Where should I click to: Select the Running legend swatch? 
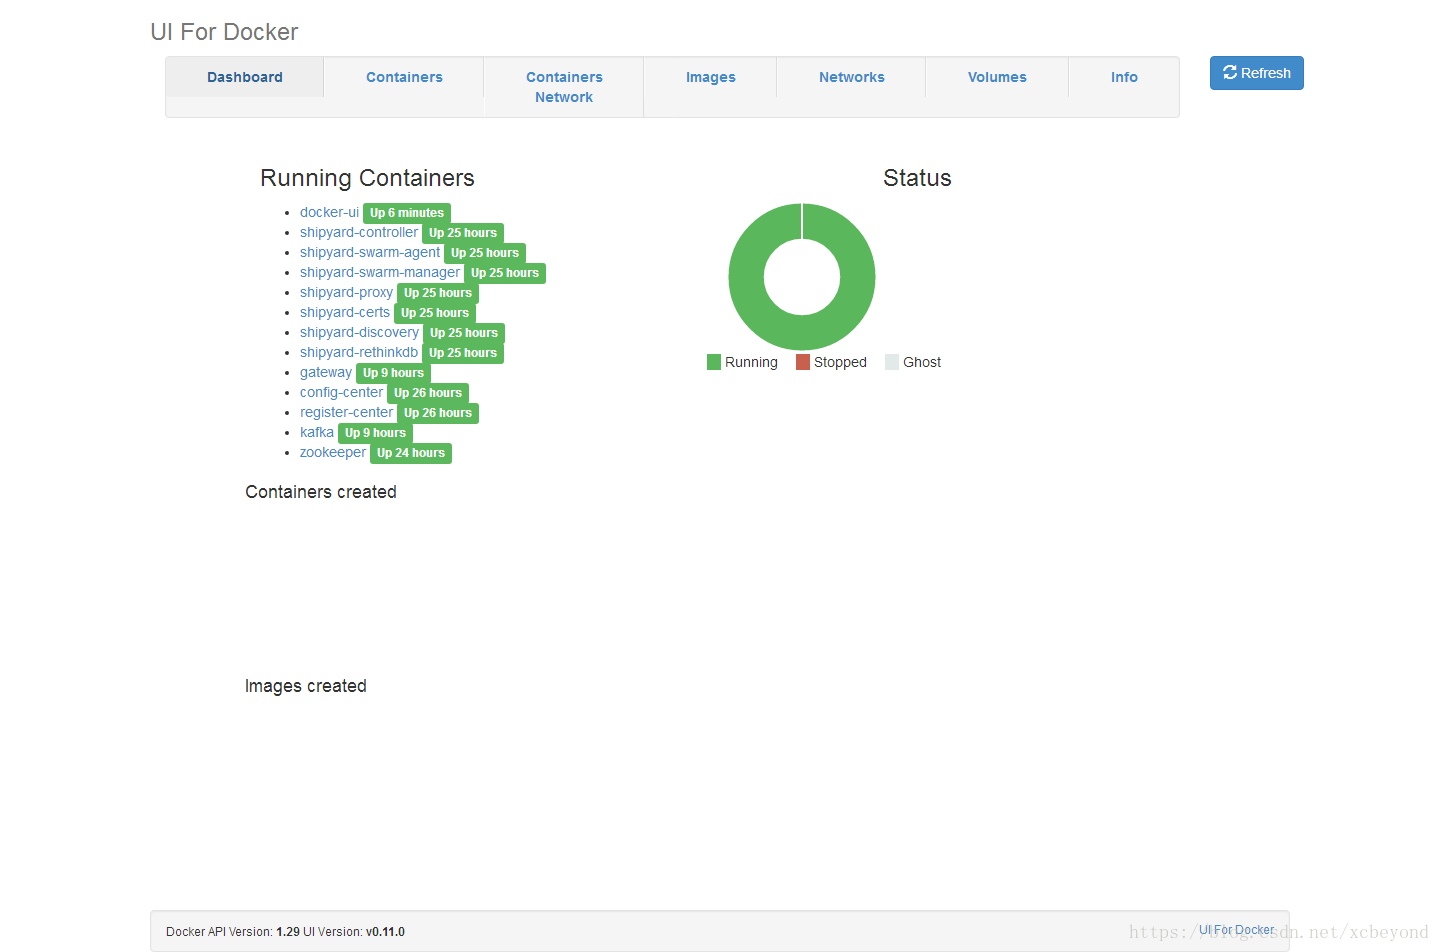[x=714, y=361]
